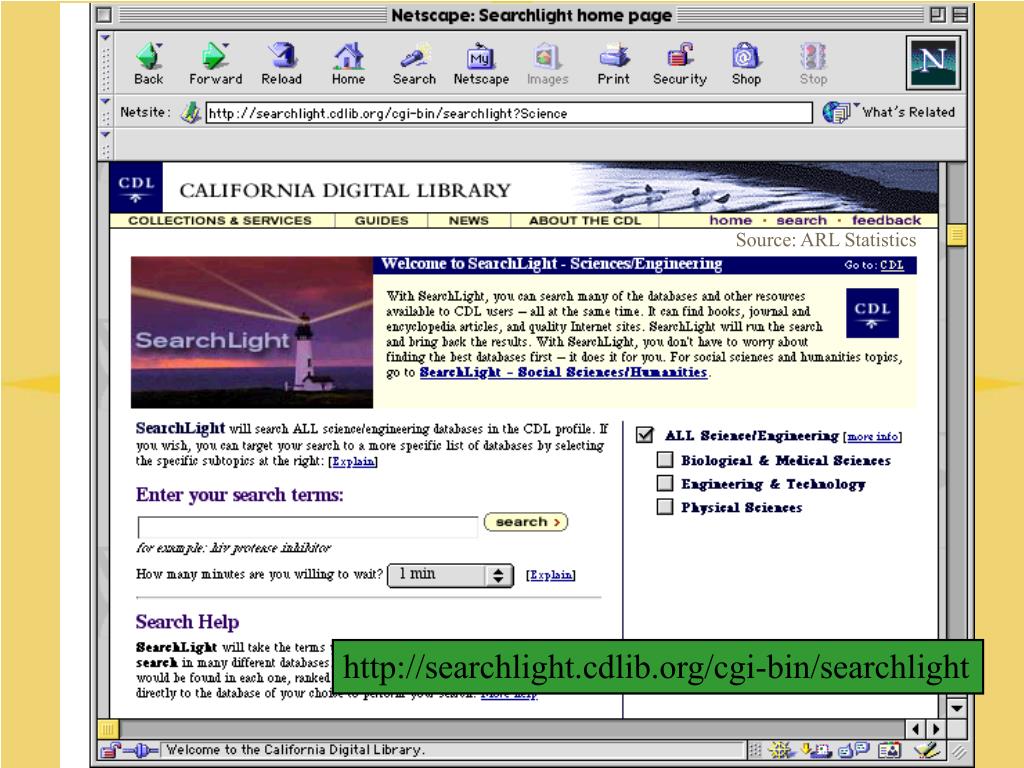Go back with the Back toolbar button

tap(149, 63)
